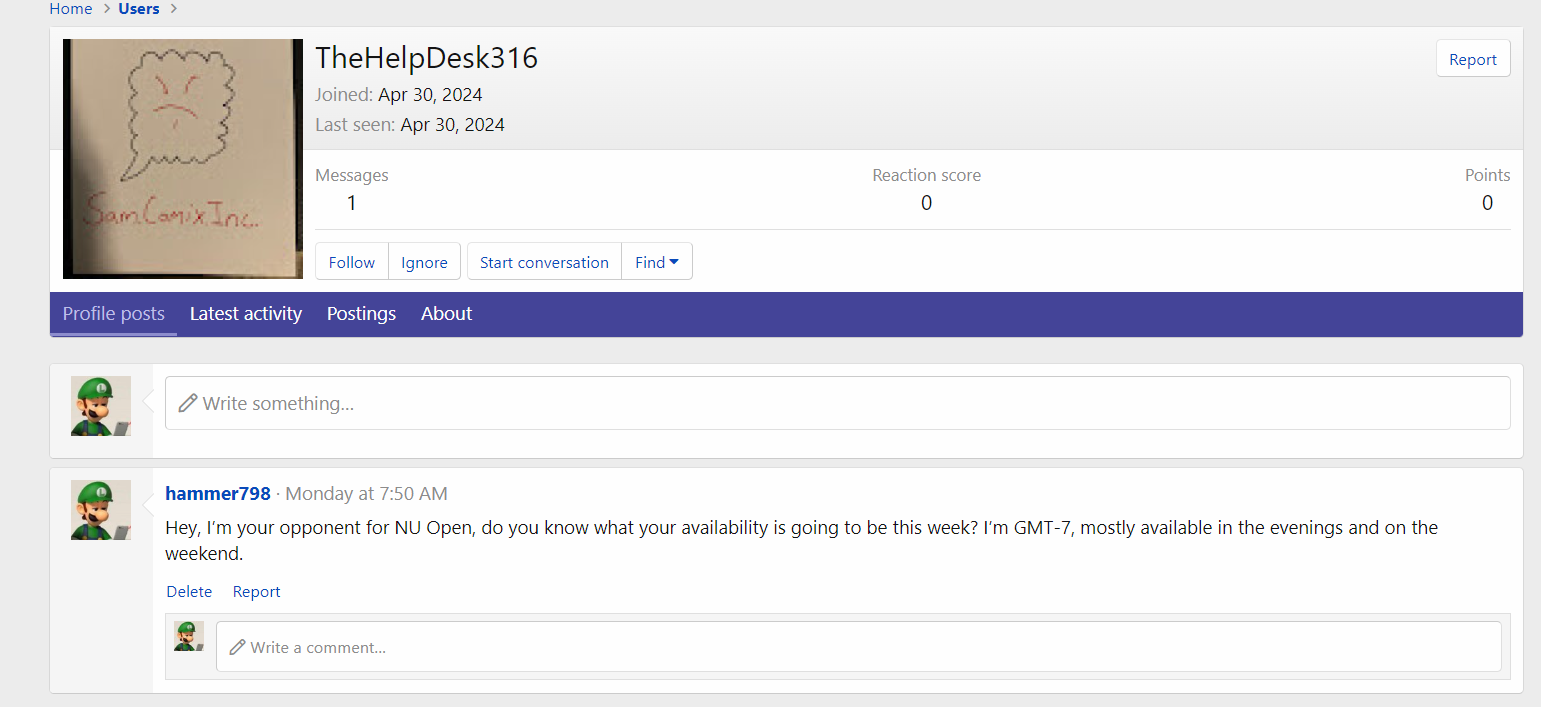Click pencil icon in Write something field

[x=187, y=403]
